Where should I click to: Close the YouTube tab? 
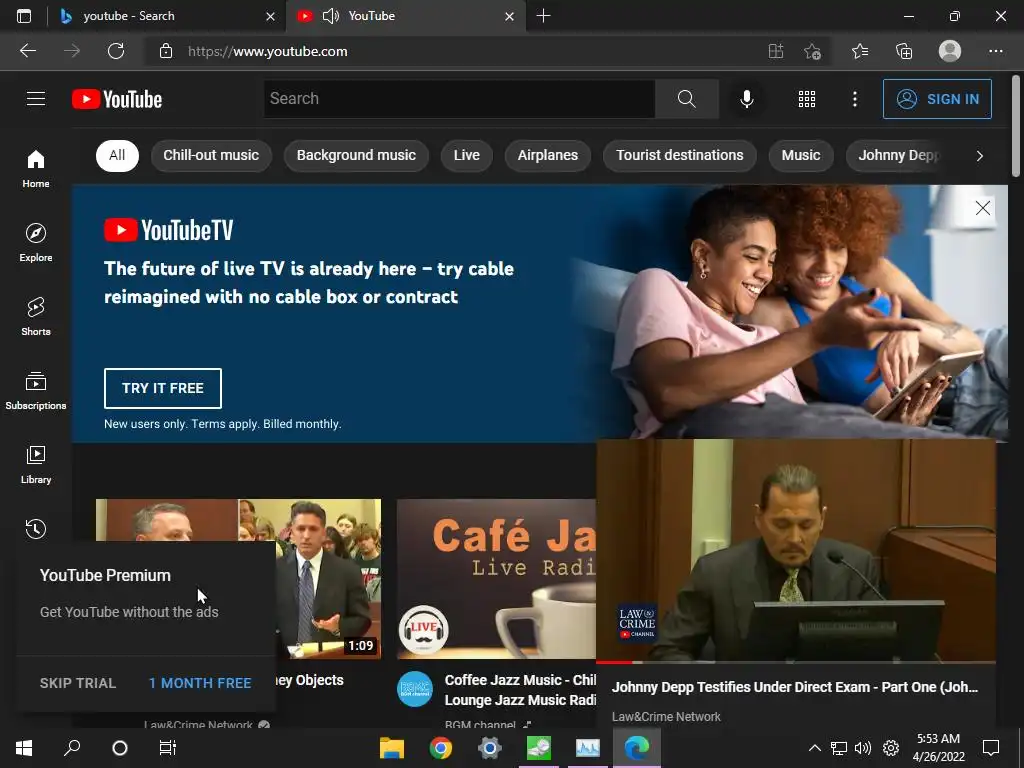(509, 16)
